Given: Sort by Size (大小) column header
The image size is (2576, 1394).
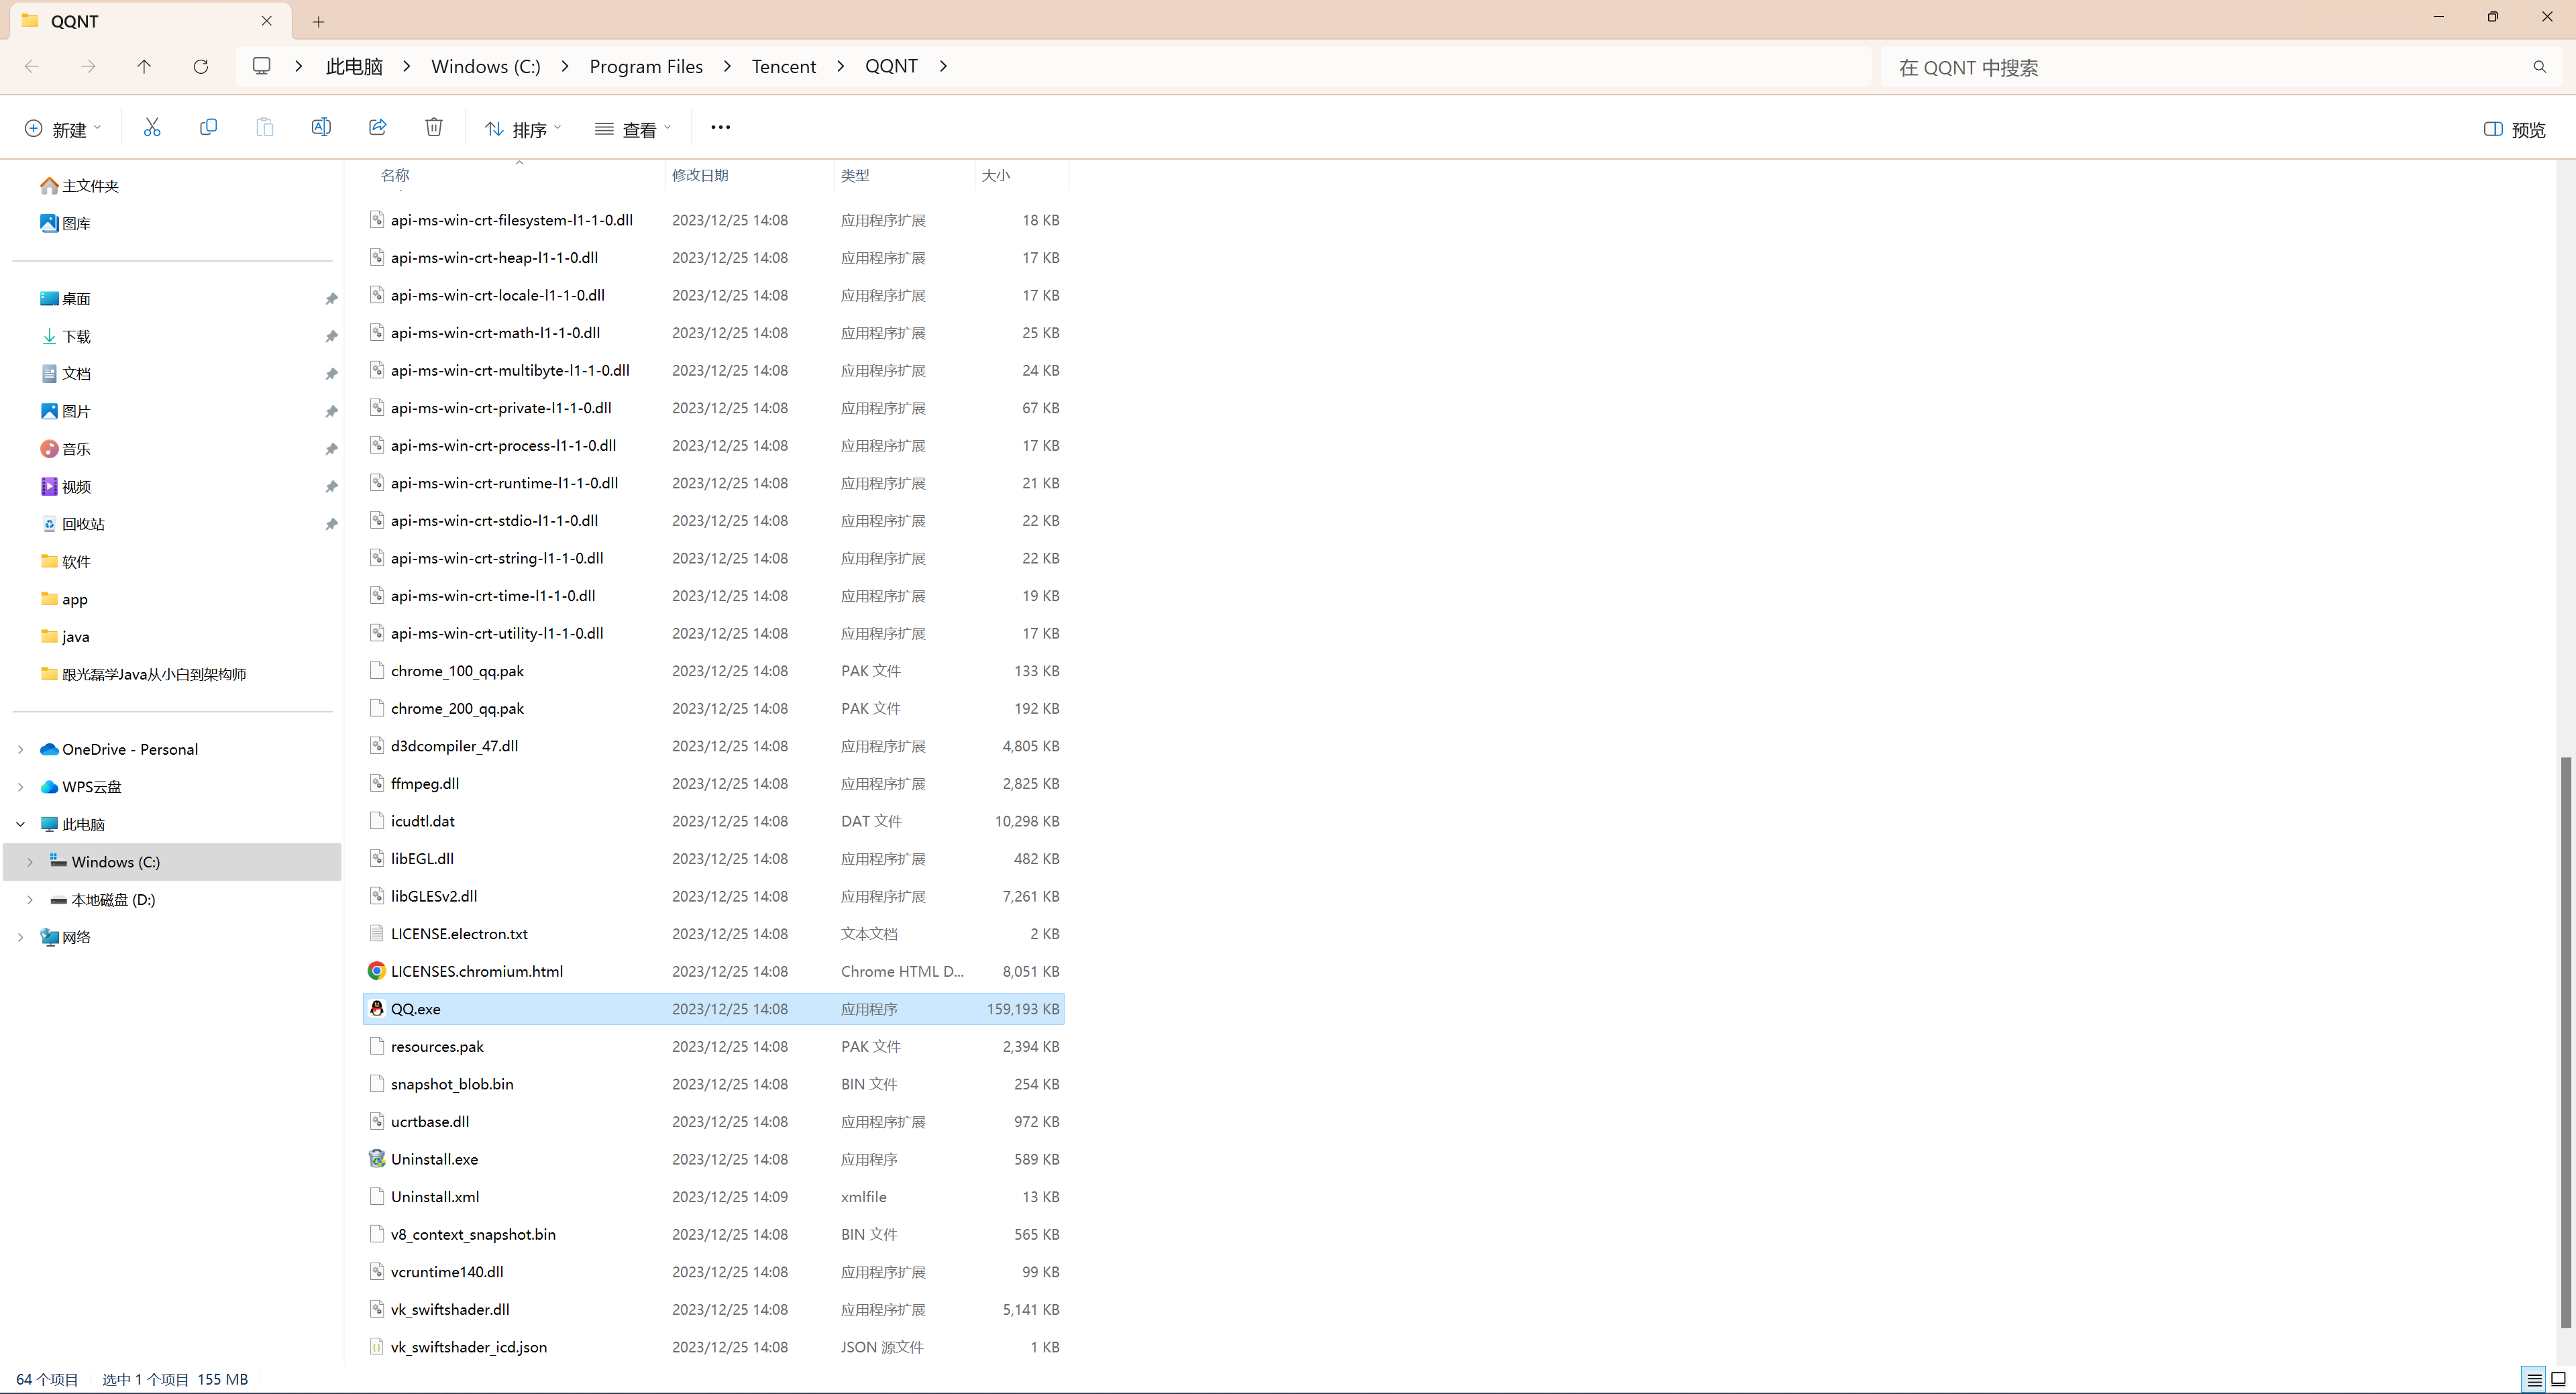Looking at the screenshot, I should tap(996, 175).
